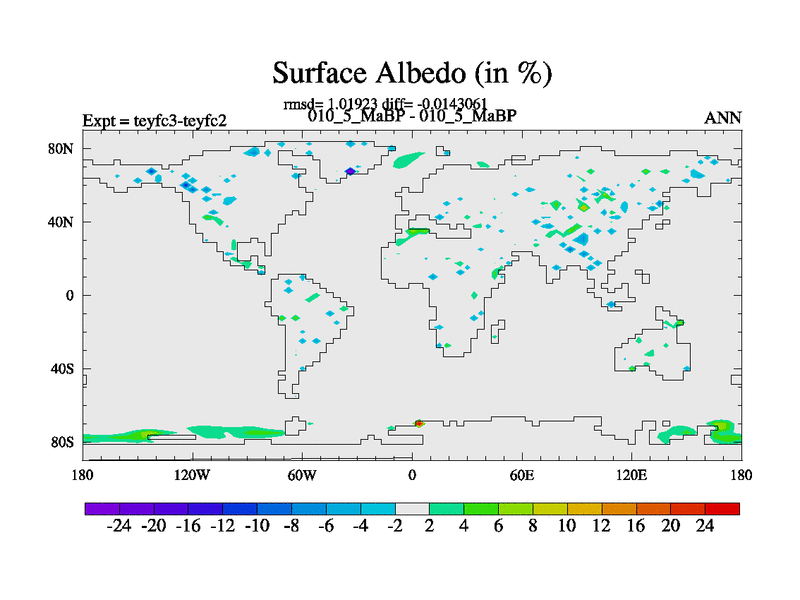Click the Surface Albedo plot title
800x600 pixels.
[412, 73]
